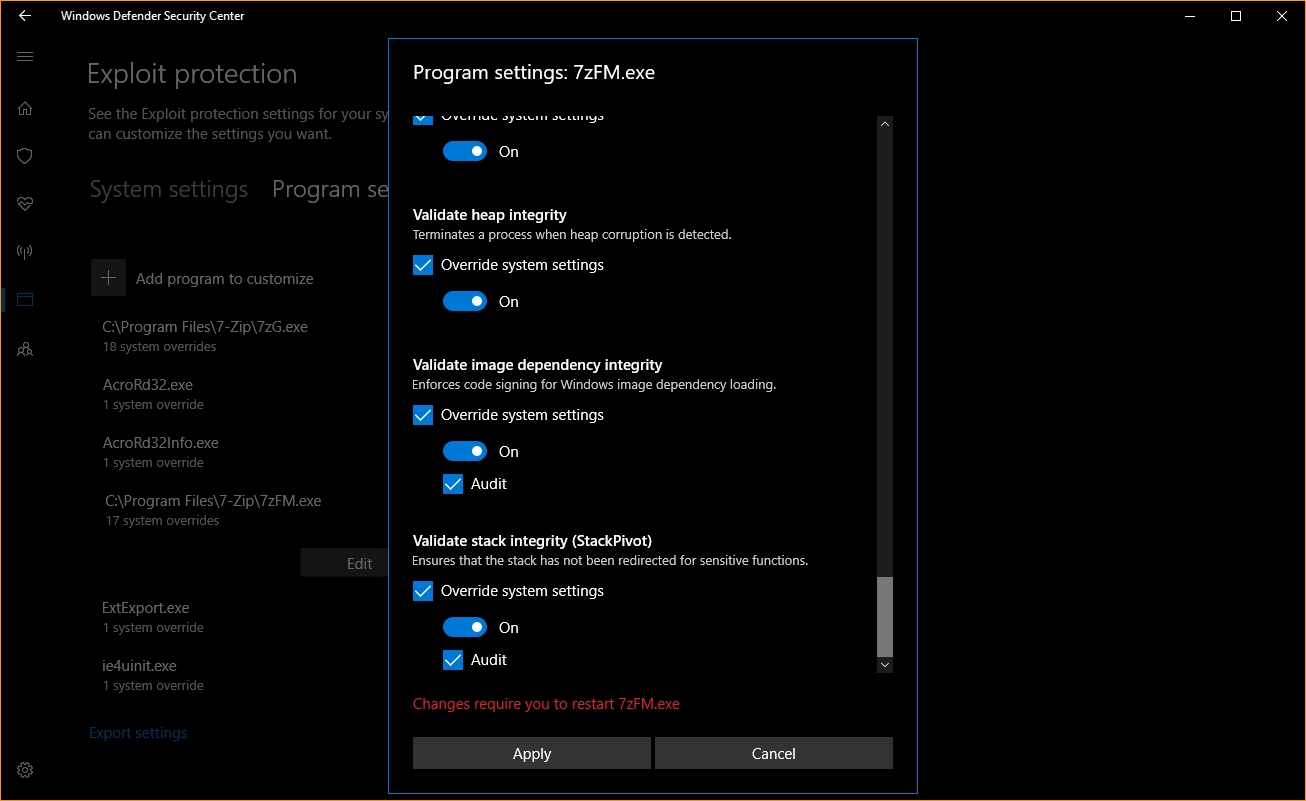Click the 18 system overrides label
The image size is (1306, 801).
pos(160,347)
